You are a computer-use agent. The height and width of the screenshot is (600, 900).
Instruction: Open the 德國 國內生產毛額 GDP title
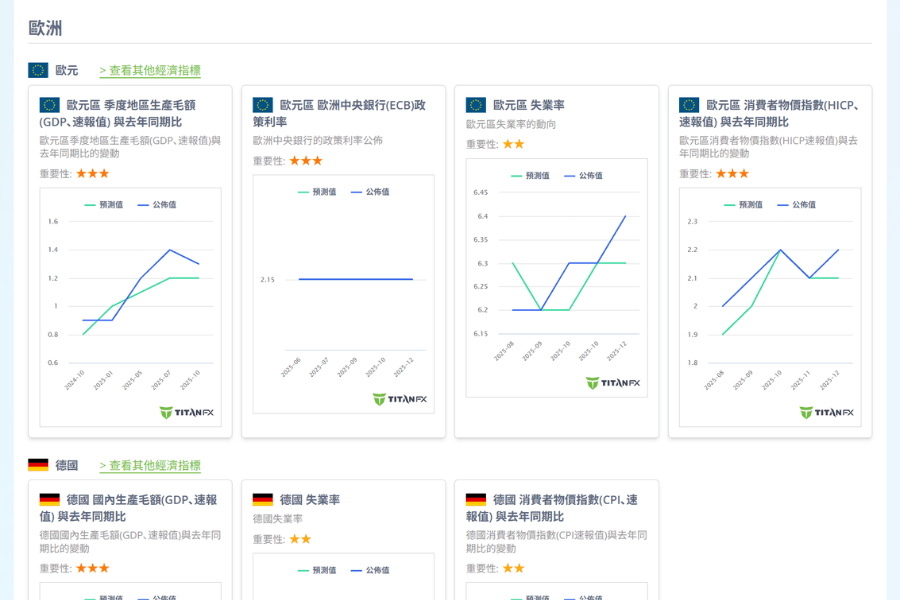click(x=128, y=508)
